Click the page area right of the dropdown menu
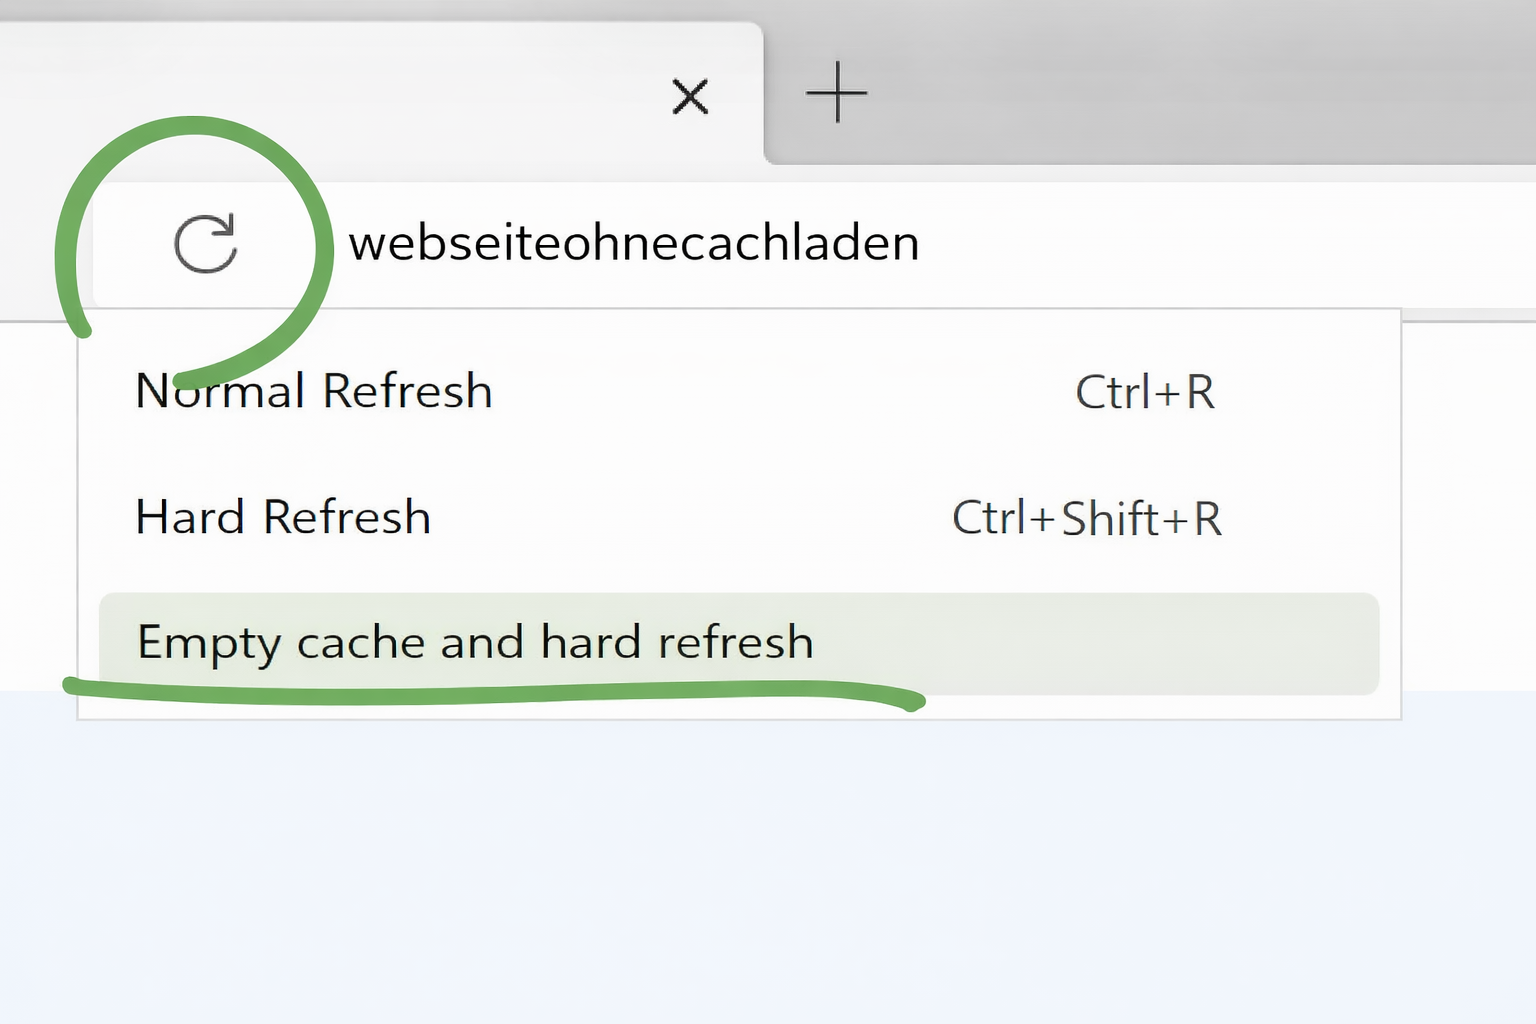The width and height of the screenshot is (1536, 1024). click(1468, 500)
